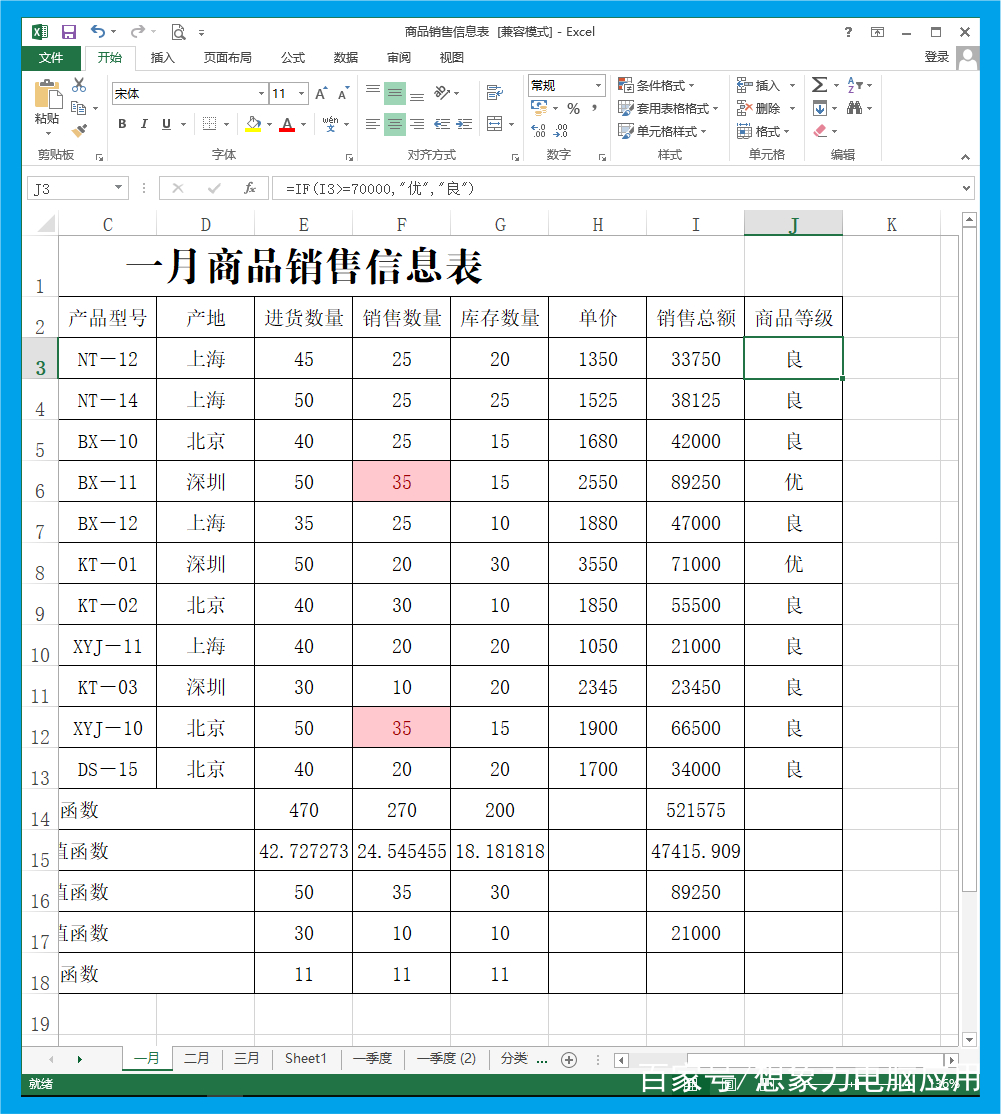
Task: Open the 文件 File tab
Action: 51,58
